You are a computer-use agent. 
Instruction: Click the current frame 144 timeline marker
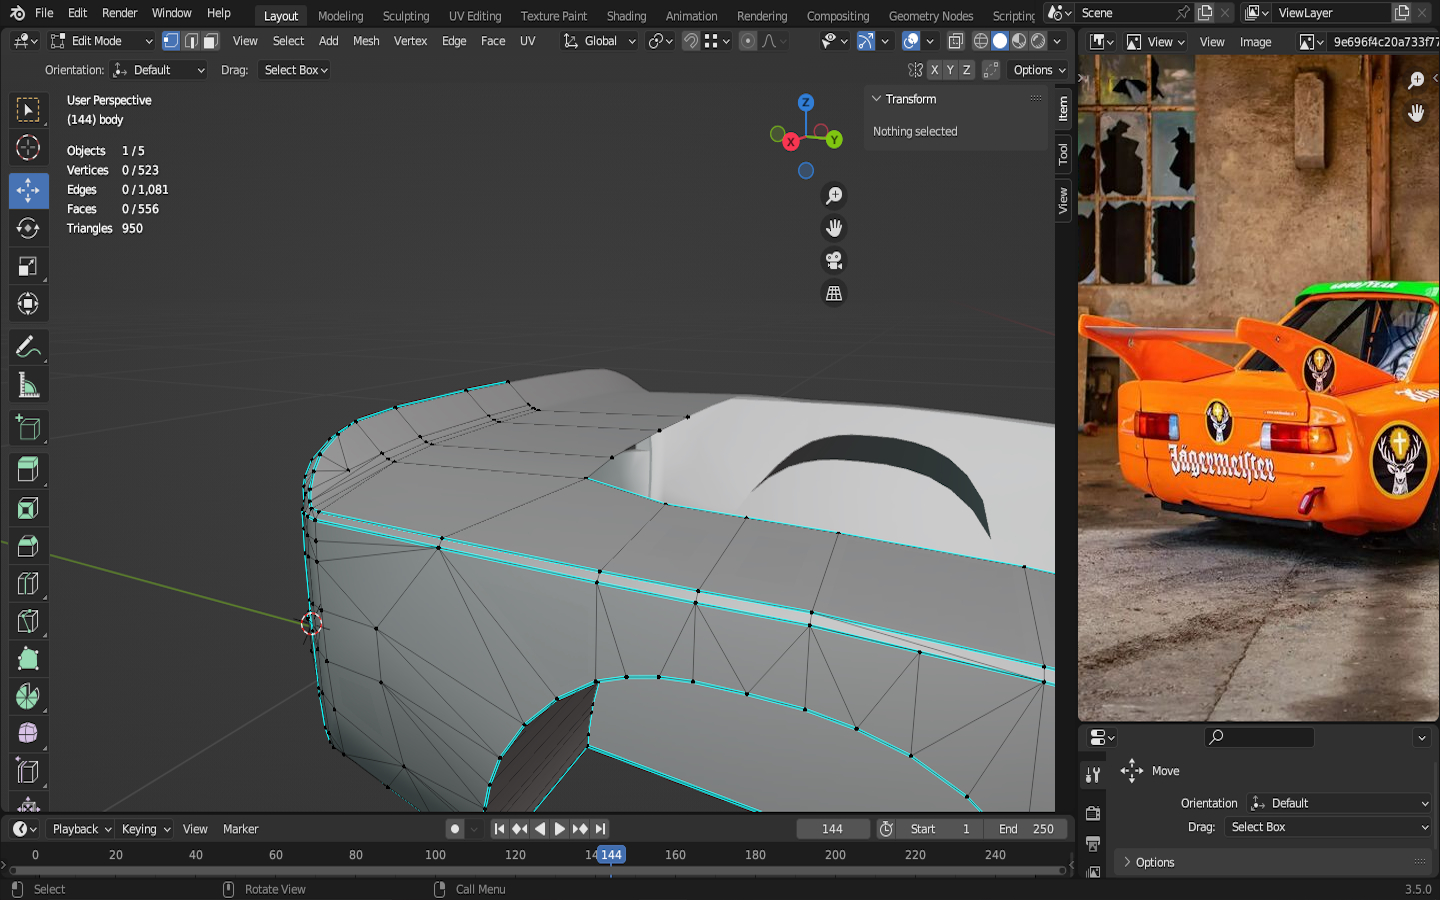pos(611,855)
